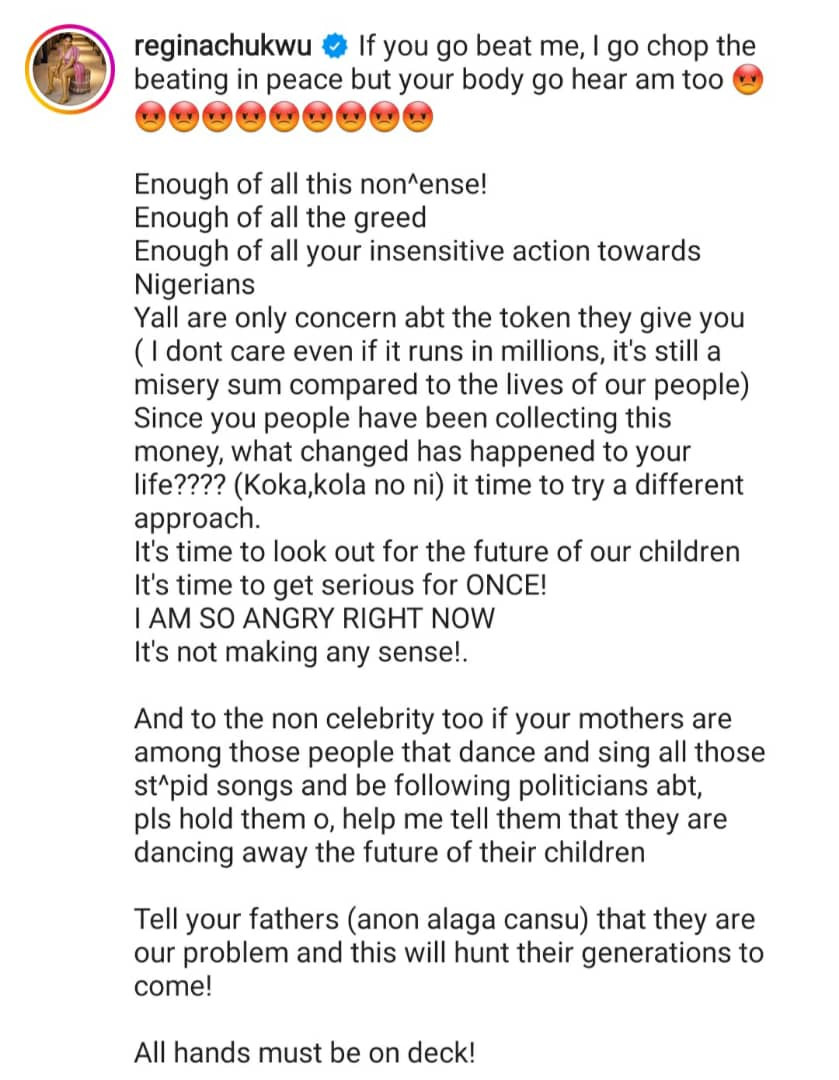Click "It's time to get serious for ONCE!"

click(340, 585)
